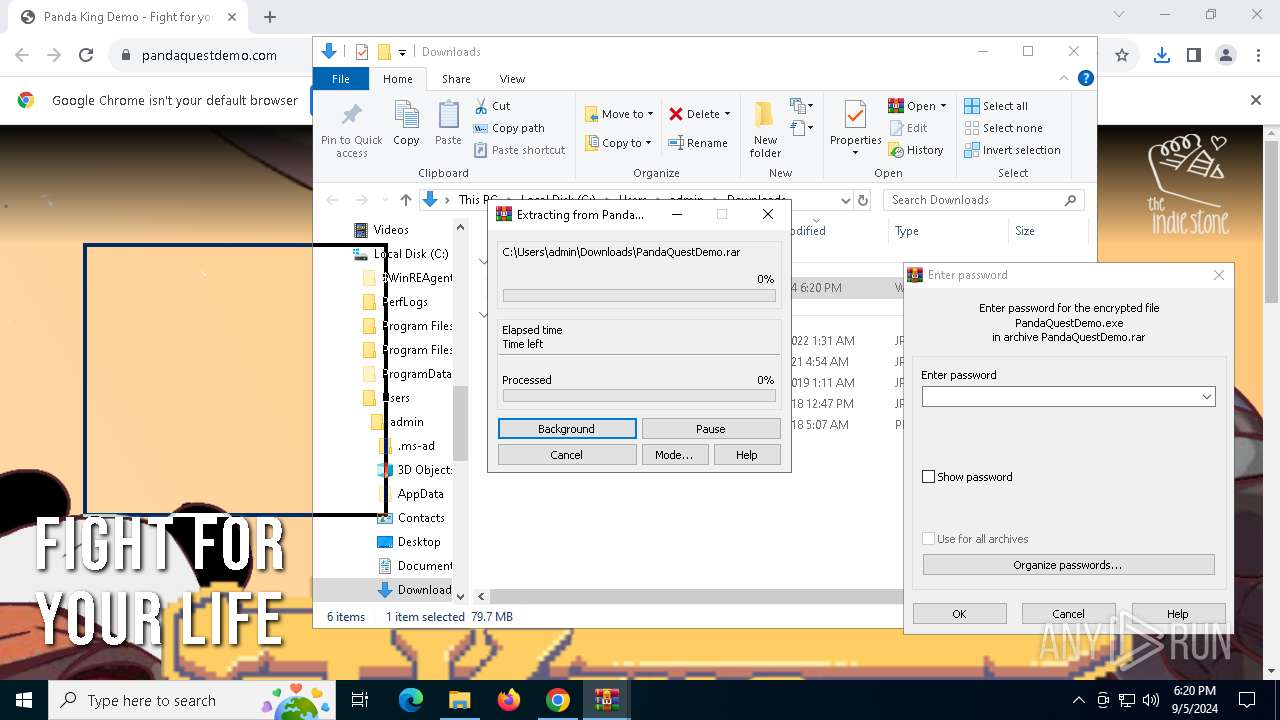The width and height of the screenshot is (1280, 720).
Task: Click Cancel in extraction dialog
Action: click(x=566, y=455)
